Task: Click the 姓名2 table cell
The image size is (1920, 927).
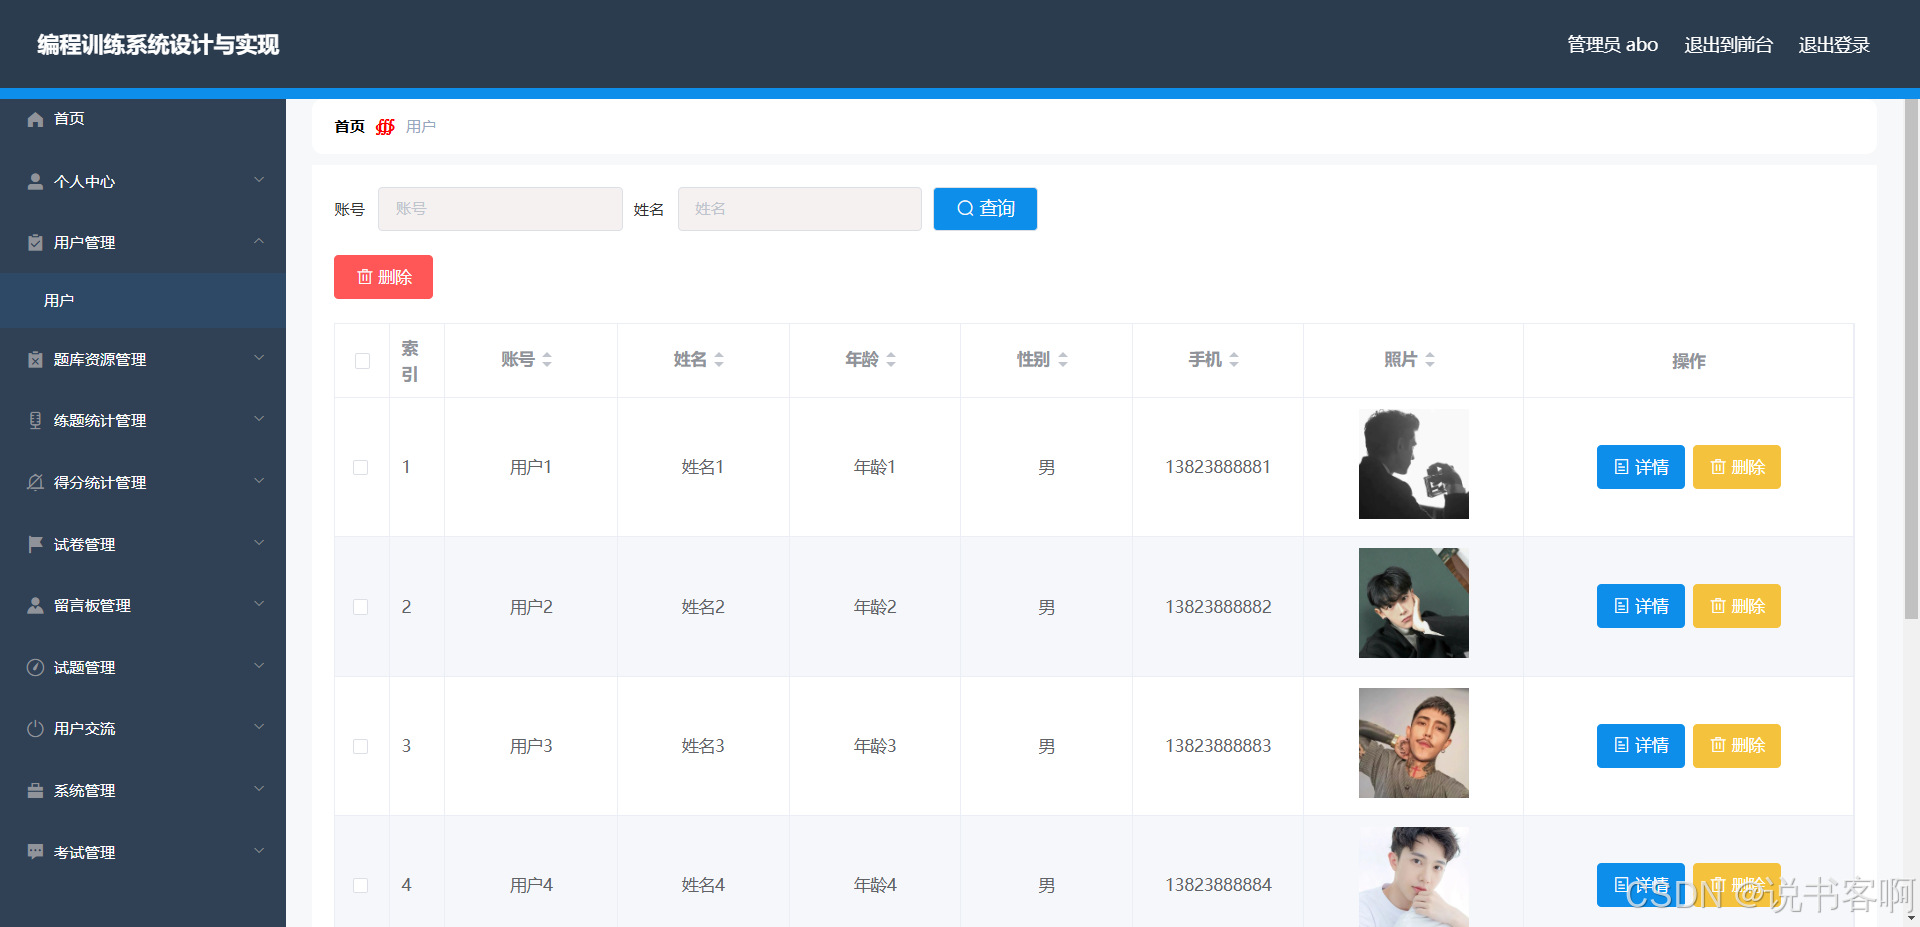Action: click(x=703, y=607)
